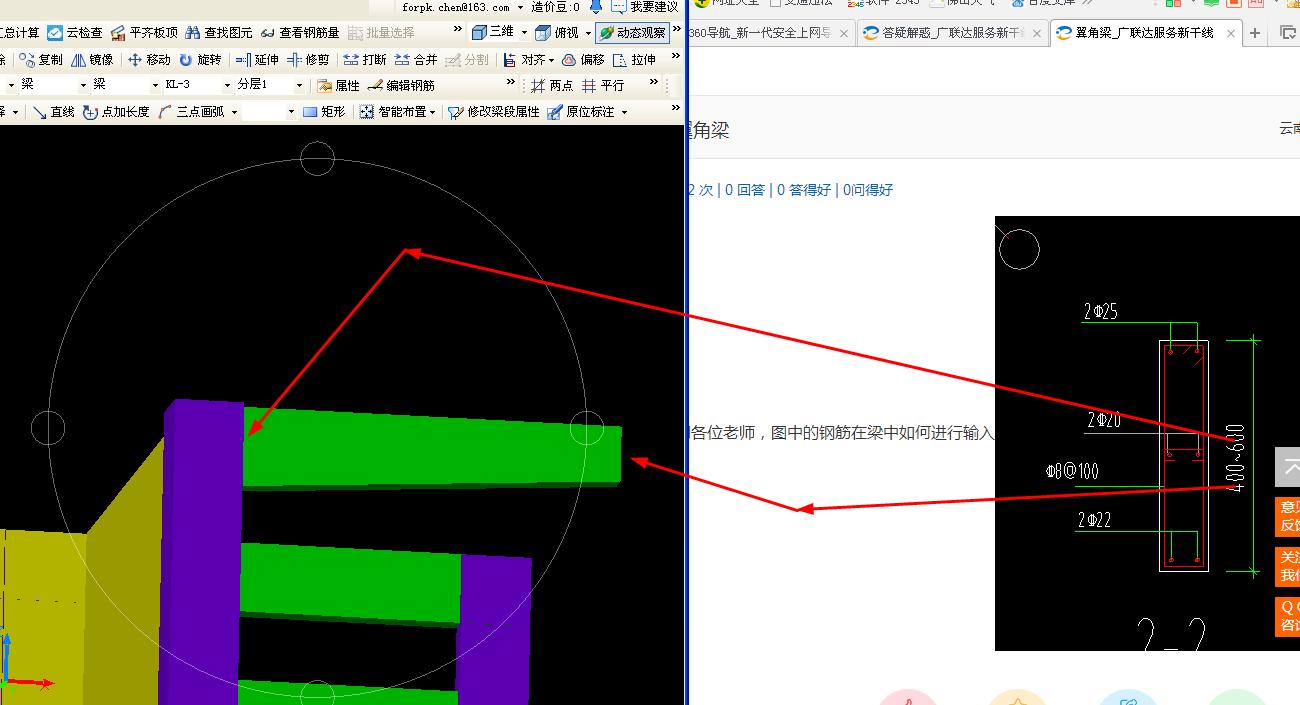
Task: Open the 原位标注 in-situ annotation tool
Action: click(x=581, y=112)
